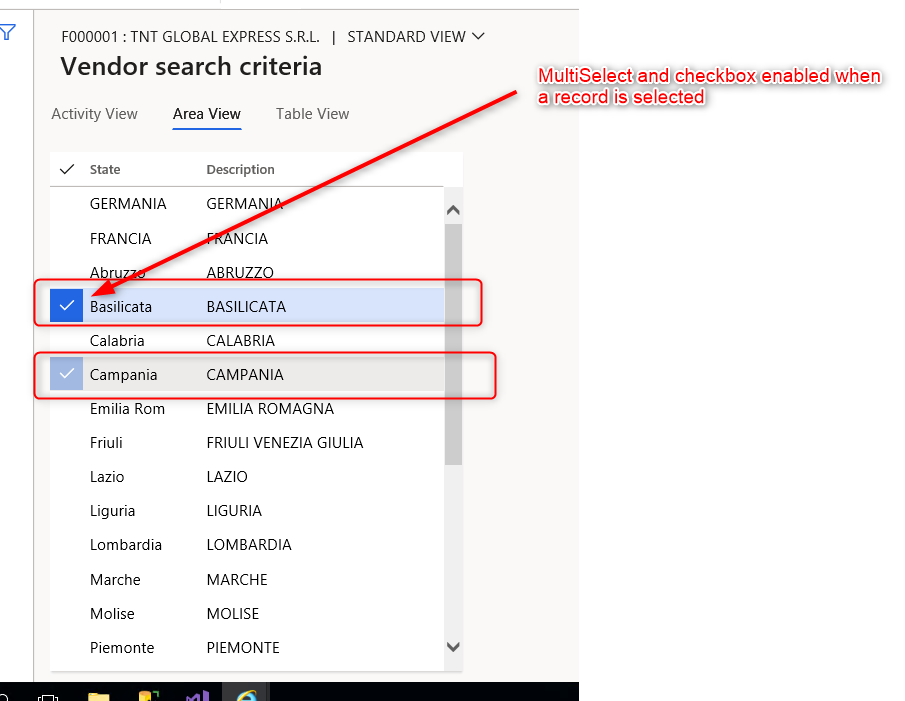
Task: Open the filter pane using the funnel icon
Action: coord(8,32)
